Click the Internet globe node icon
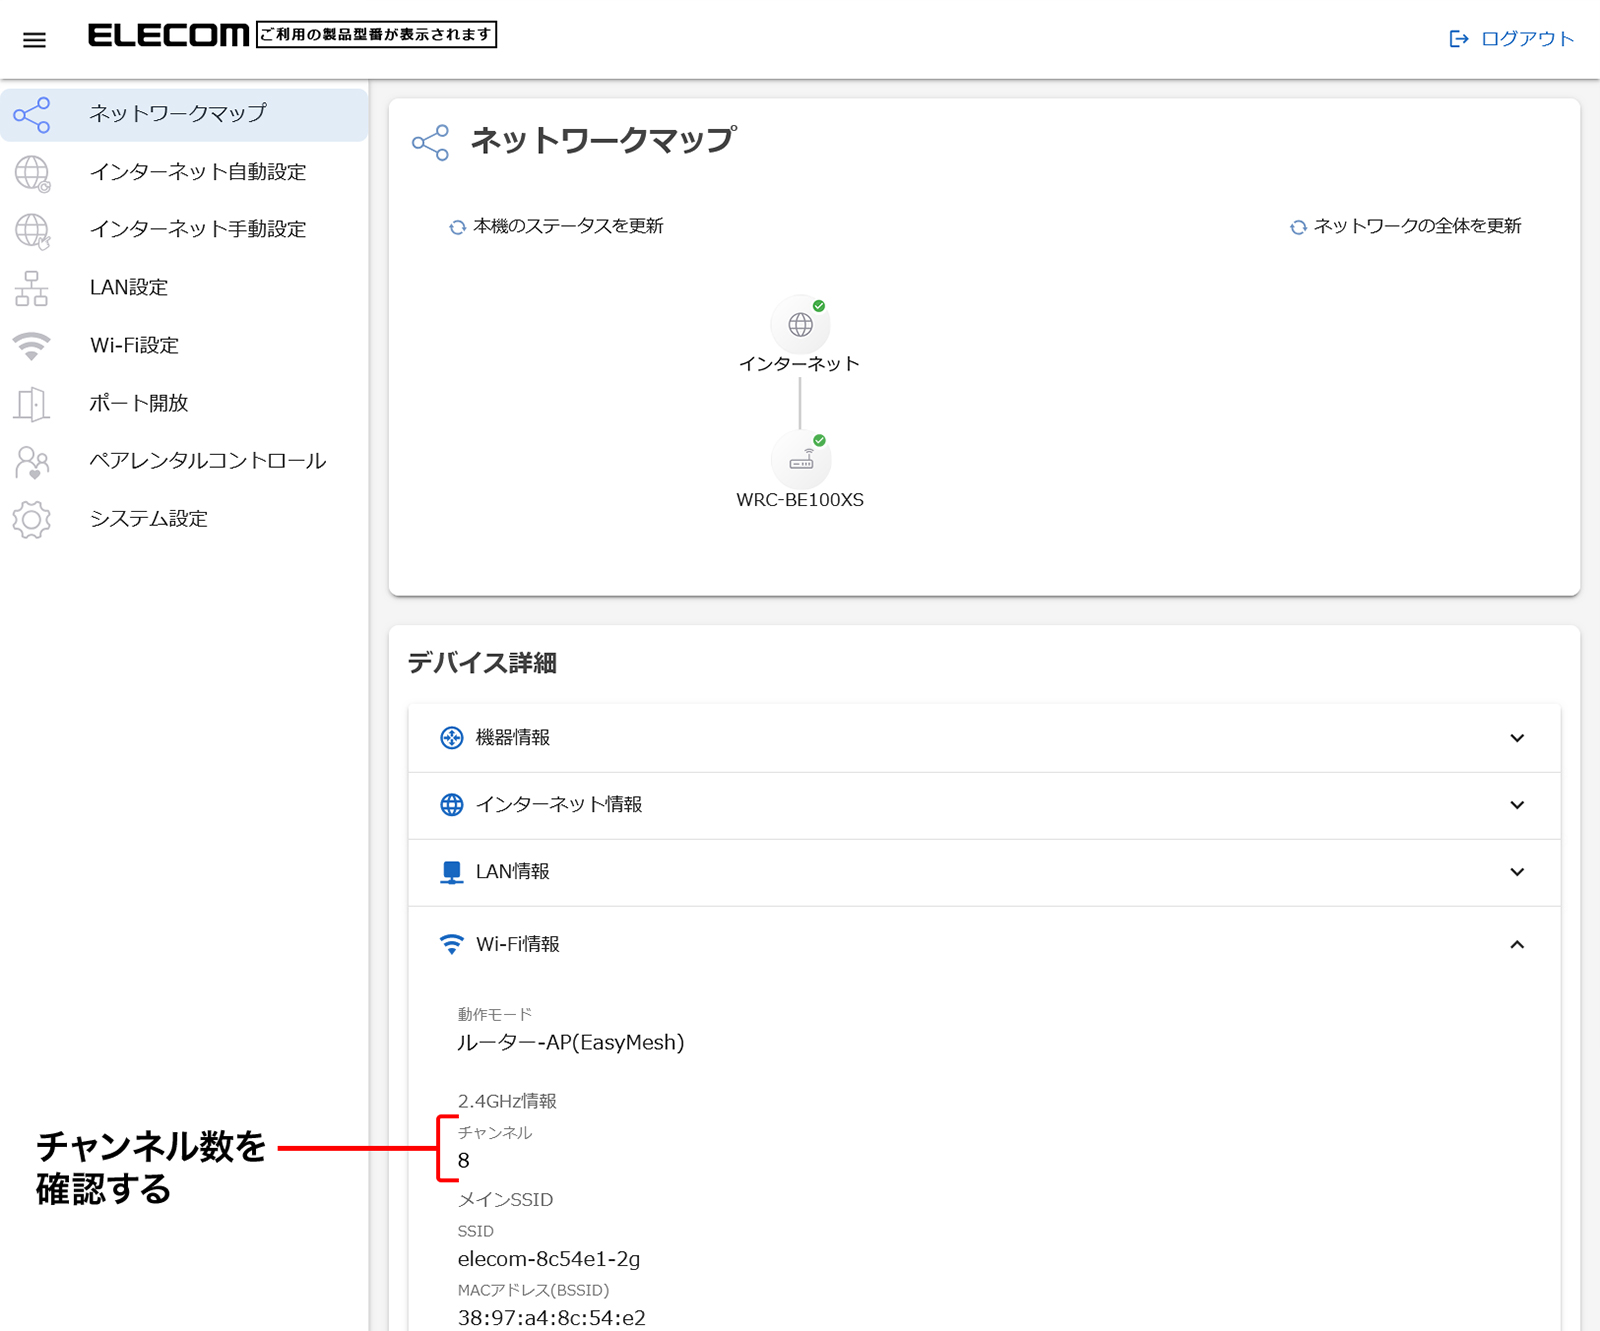This screenshot has width=1600, height=1331. pos(800,325)
